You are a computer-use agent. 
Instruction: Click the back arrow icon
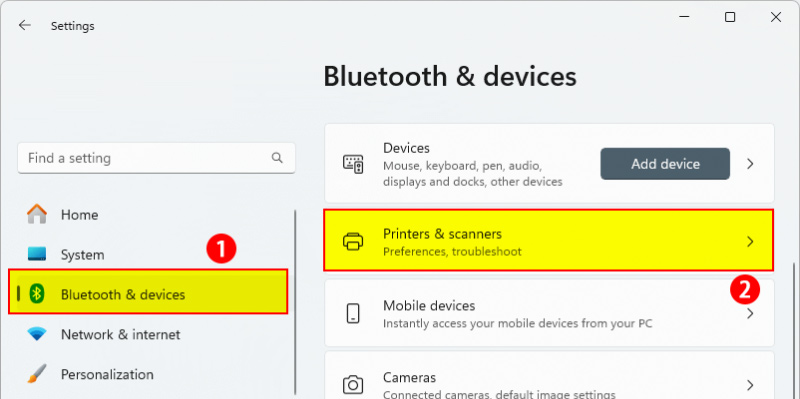click(x=24, y=26)
